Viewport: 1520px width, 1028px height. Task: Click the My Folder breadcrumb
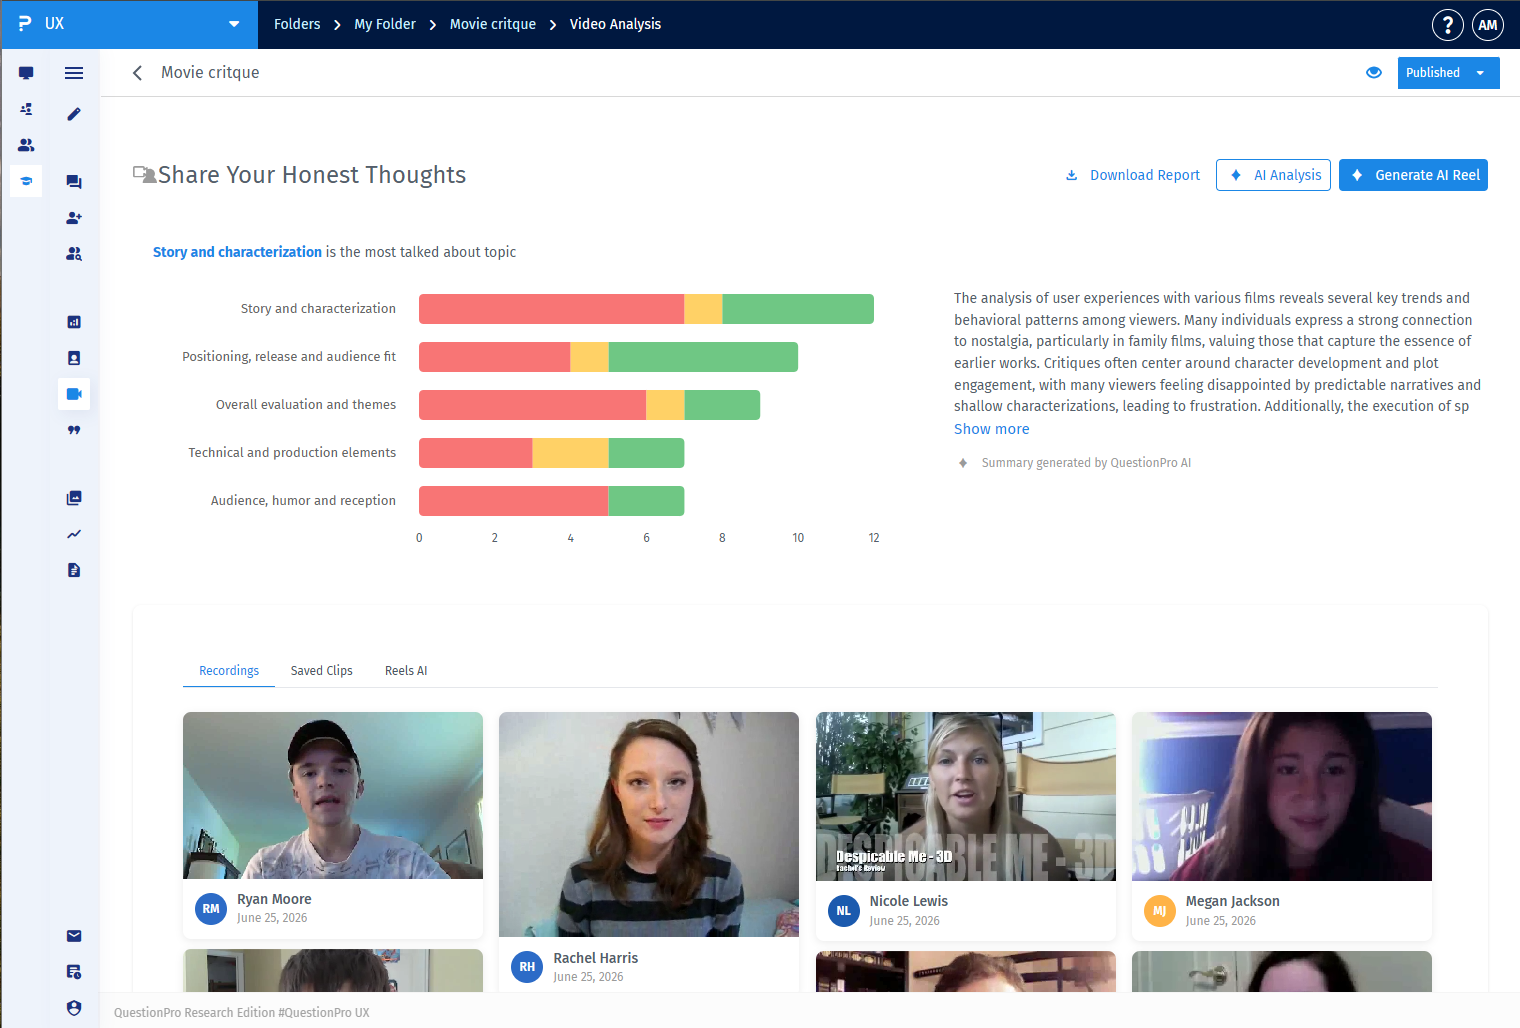(385, 24)
